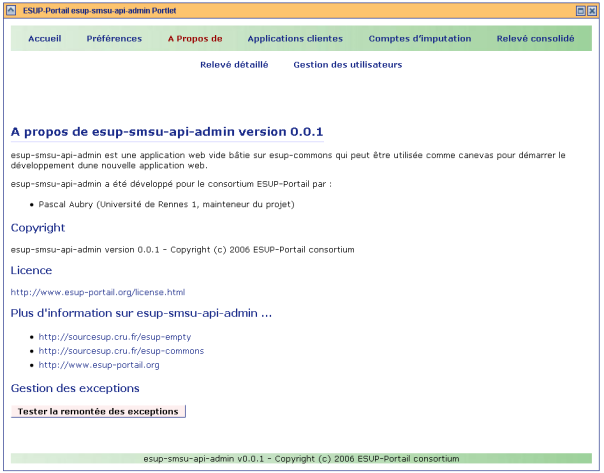Go to Préférences
The image size is (604, 473).
(x=114, y=39)
